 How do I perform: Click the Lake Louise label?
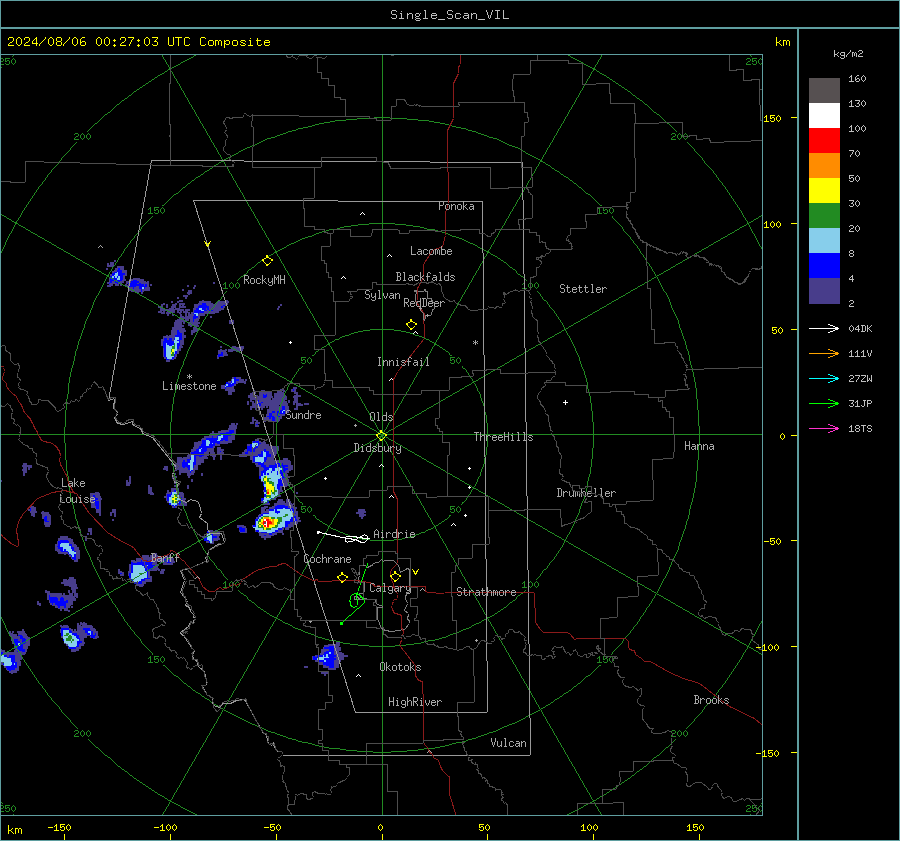(77, 491)
